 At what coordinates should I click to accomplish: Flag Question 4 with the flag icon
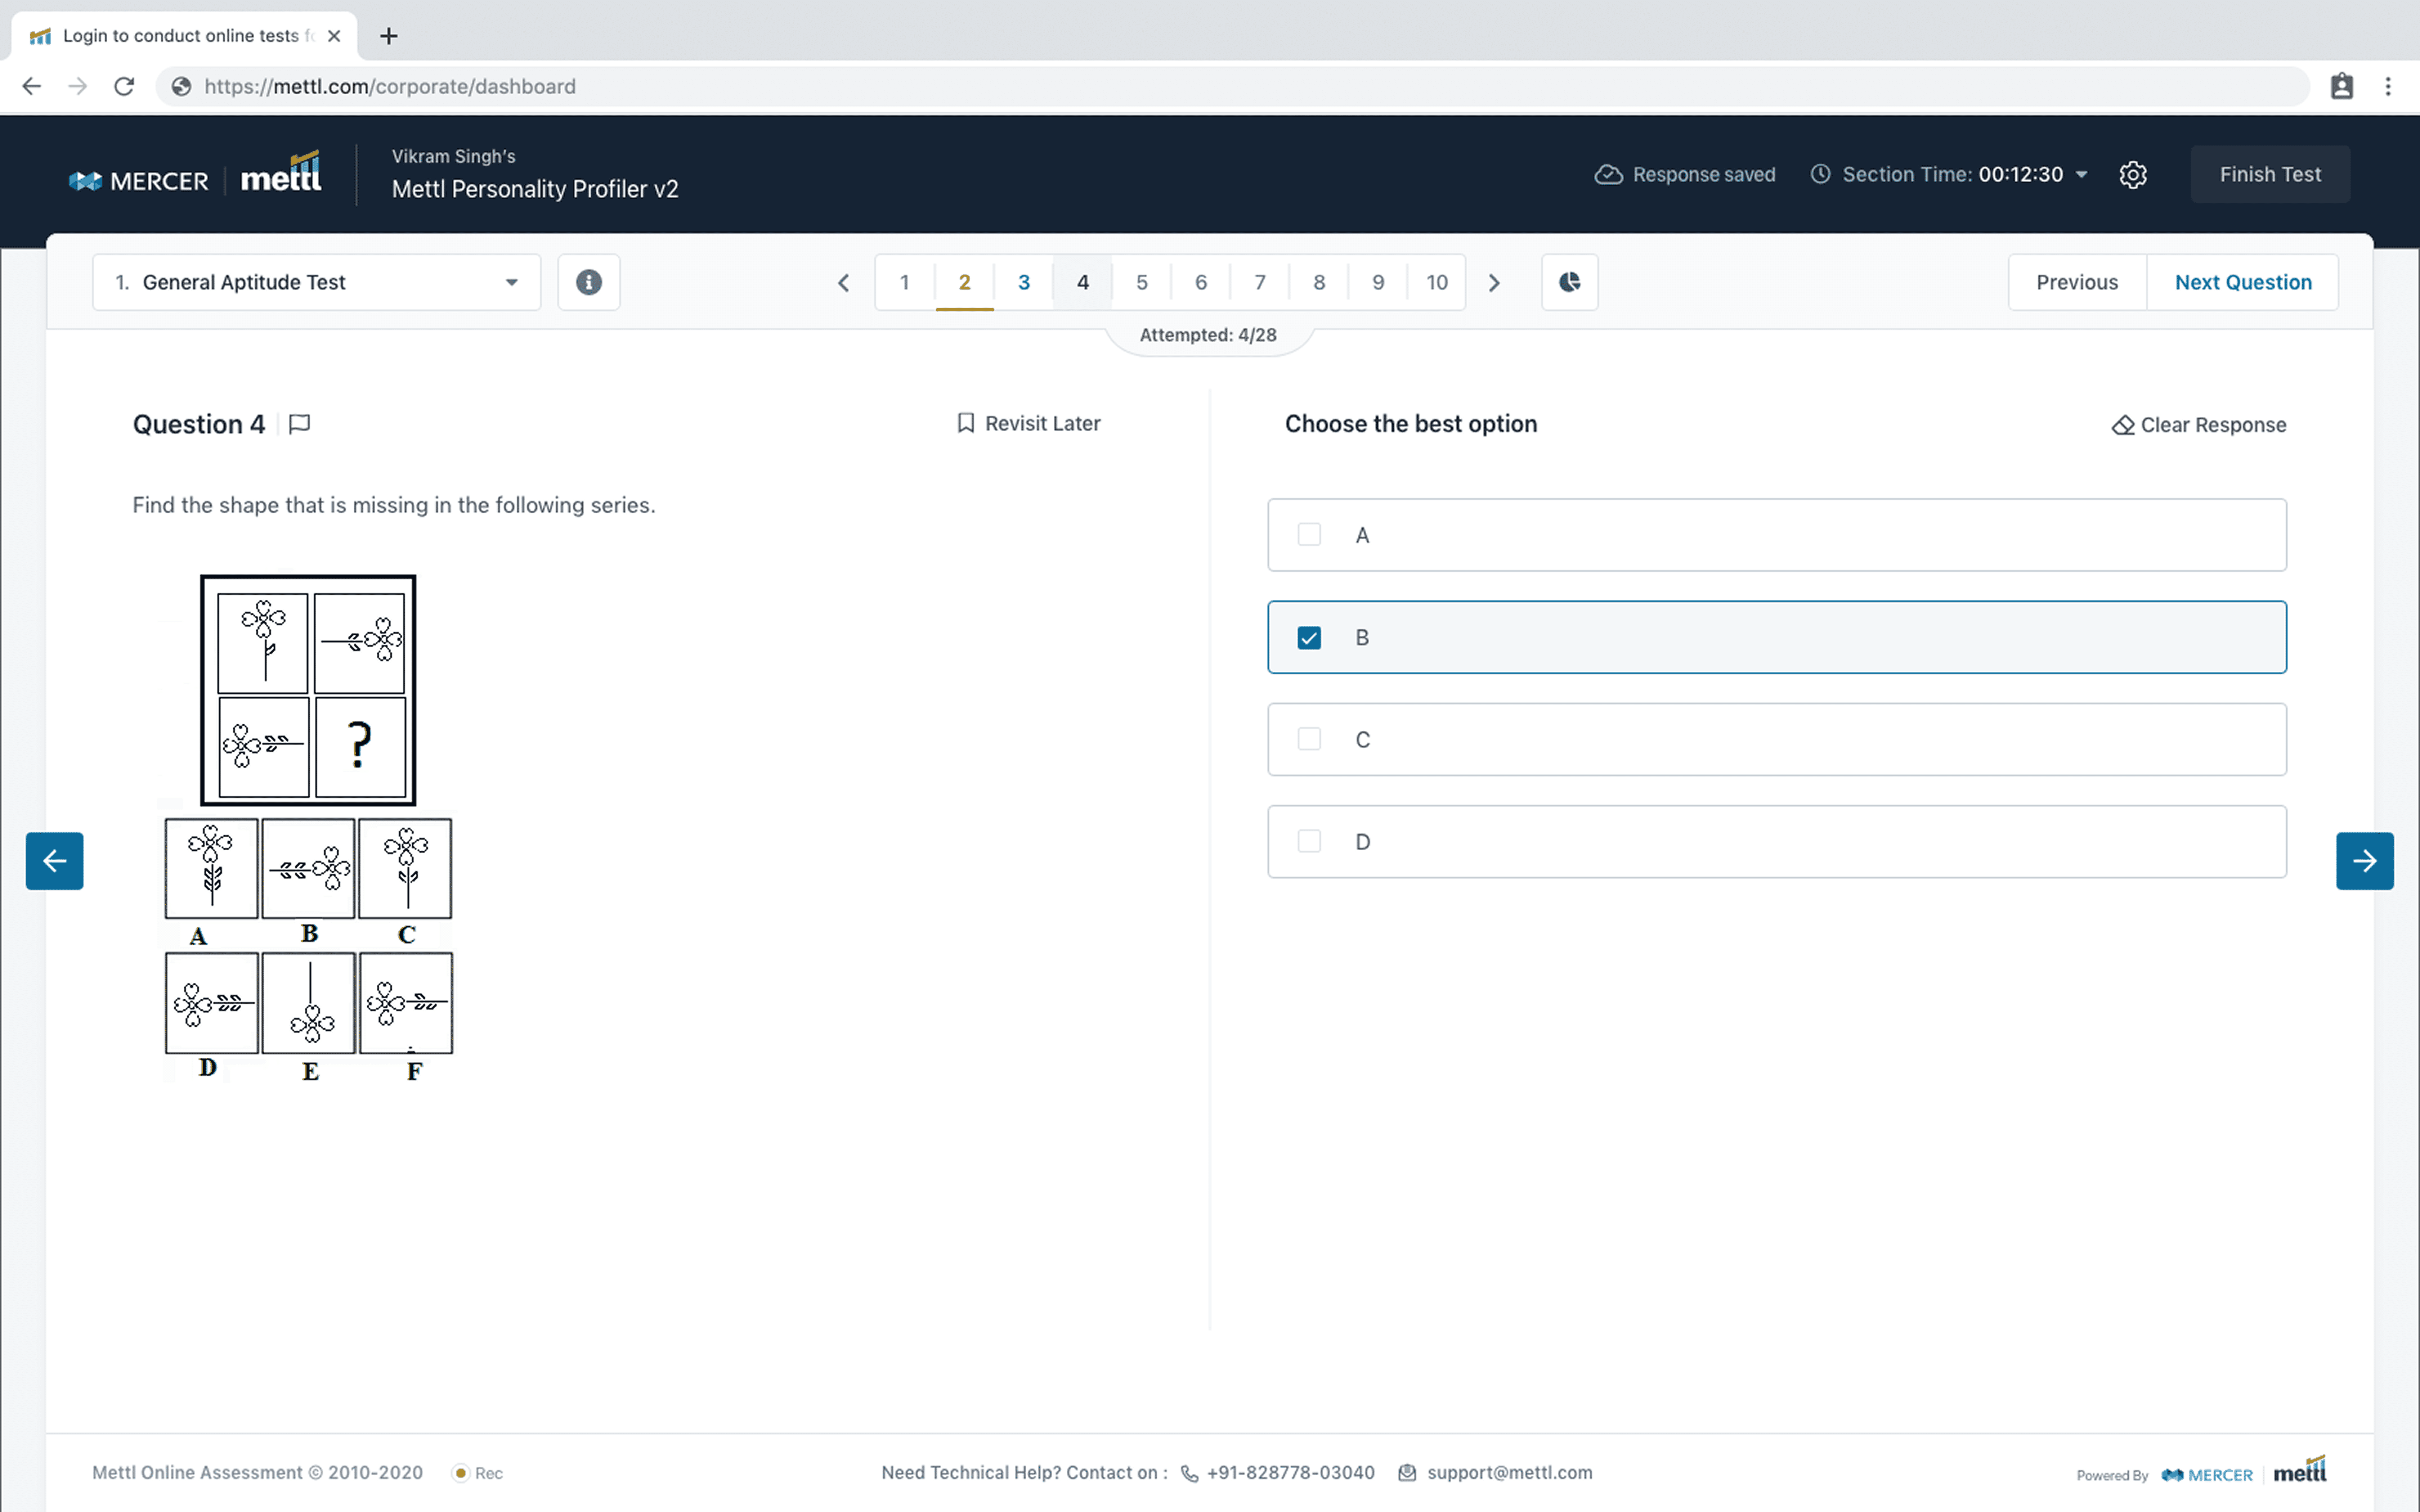pos(299,424)
